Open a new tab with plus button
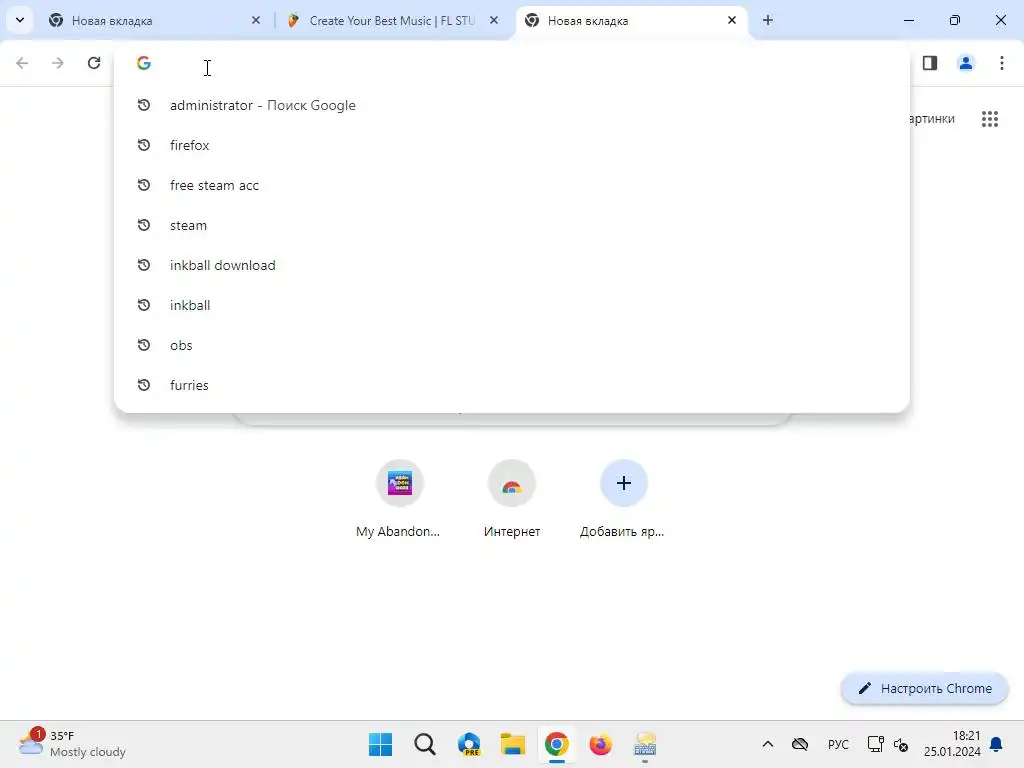Viewport: 1024px width, 768px height. pos(768,21)
